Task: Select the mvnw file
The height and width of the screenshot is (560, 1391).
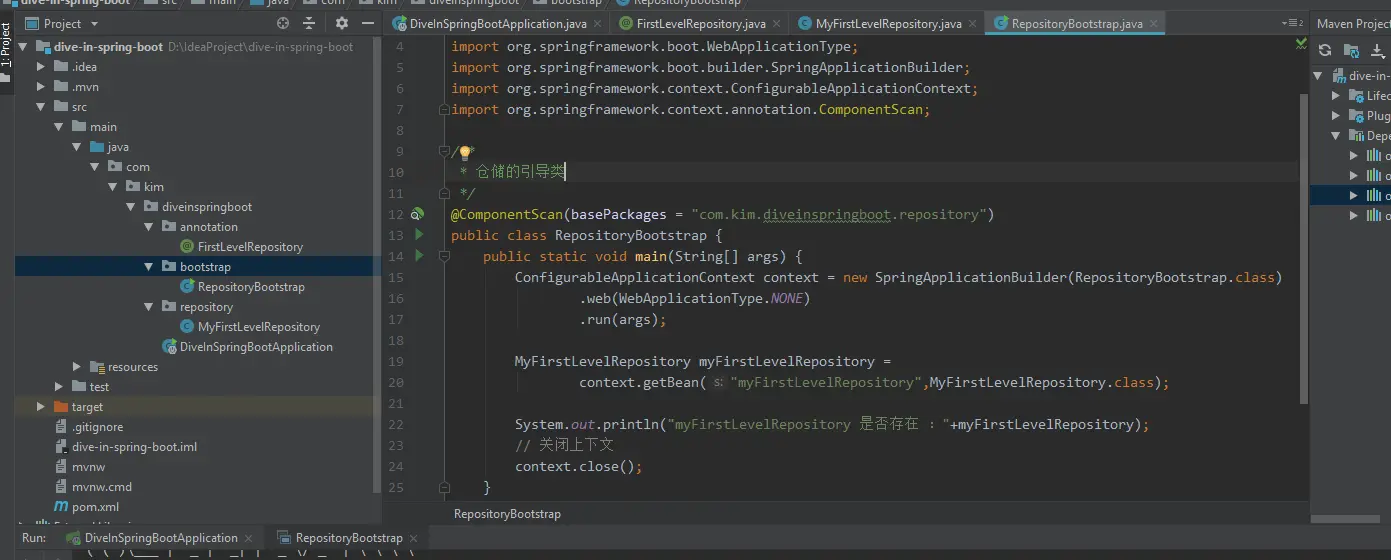Action: [x=79, y=467]
